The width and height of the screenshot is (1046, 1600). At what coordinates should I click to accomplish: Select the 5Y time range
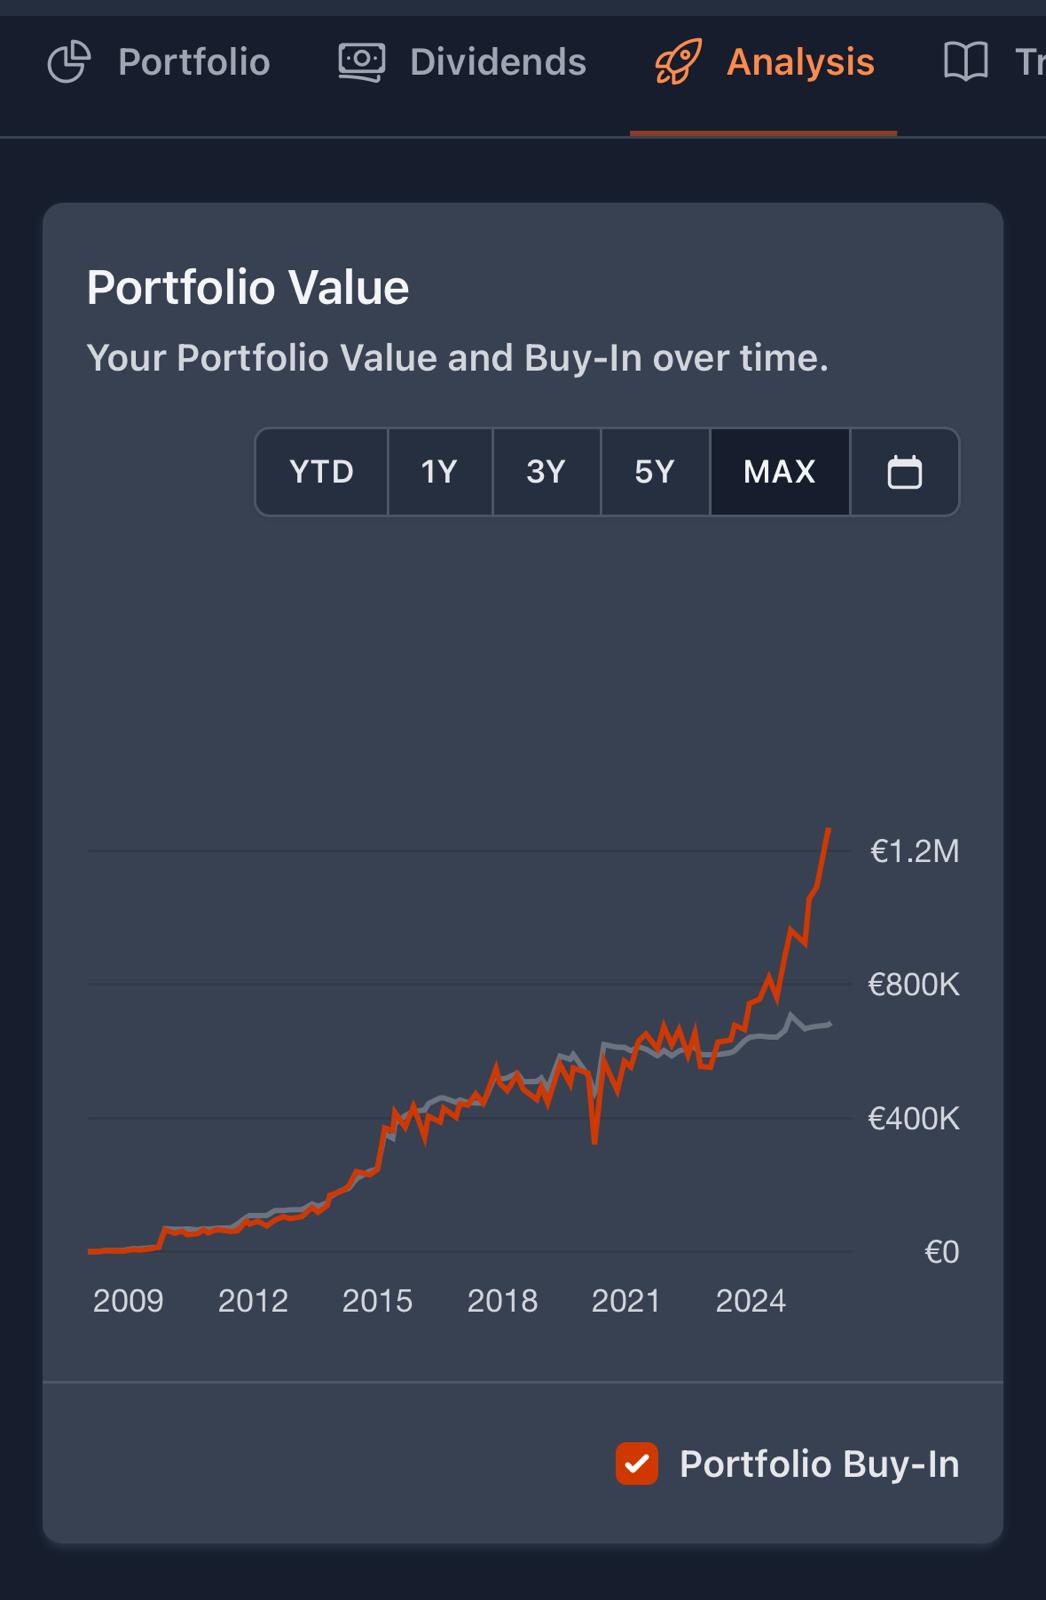654,472
